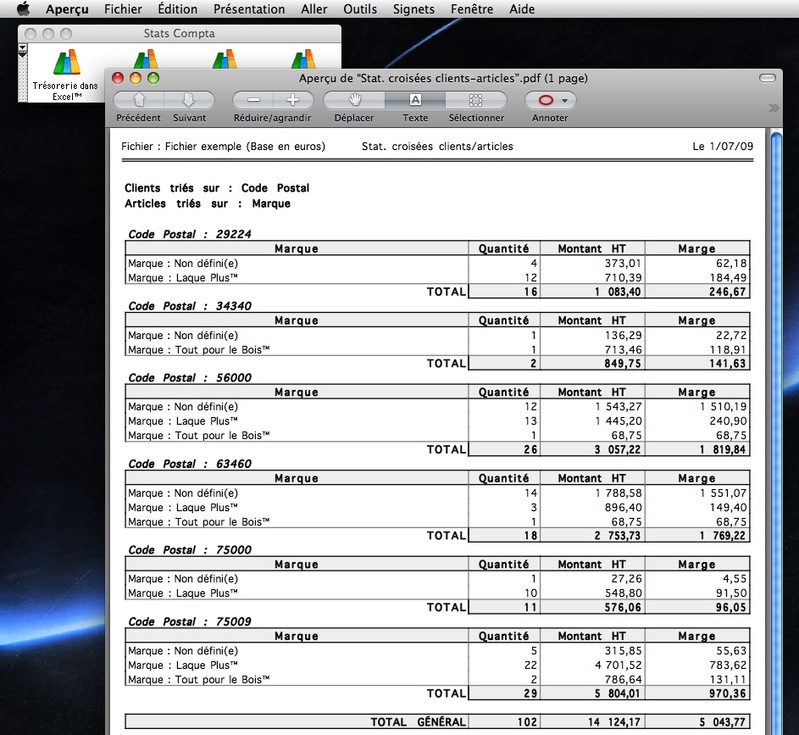The image size is (799, 735).
Task: Click the date 'Le 1/07/09'
Action: [723, 146]
